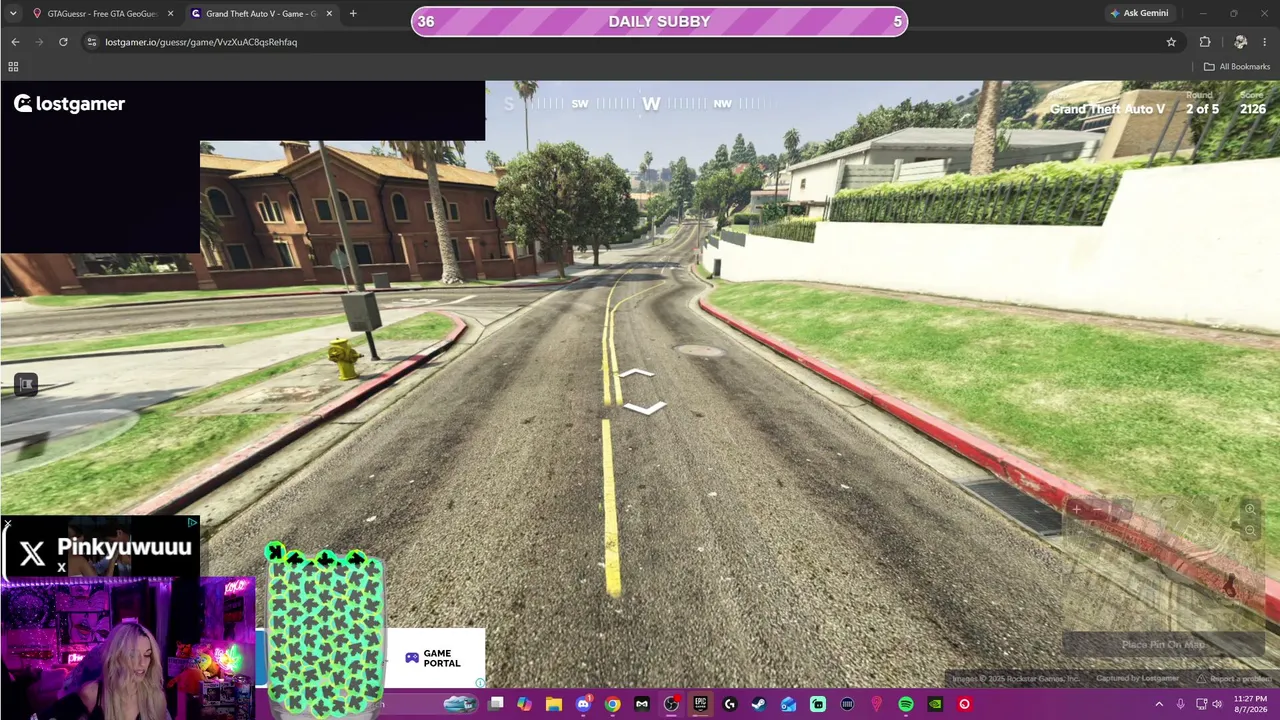Screen dimensions: 1280x720
Task: Open Epic Games Launcher from the taskbar
Action: (x=700, y=704)
